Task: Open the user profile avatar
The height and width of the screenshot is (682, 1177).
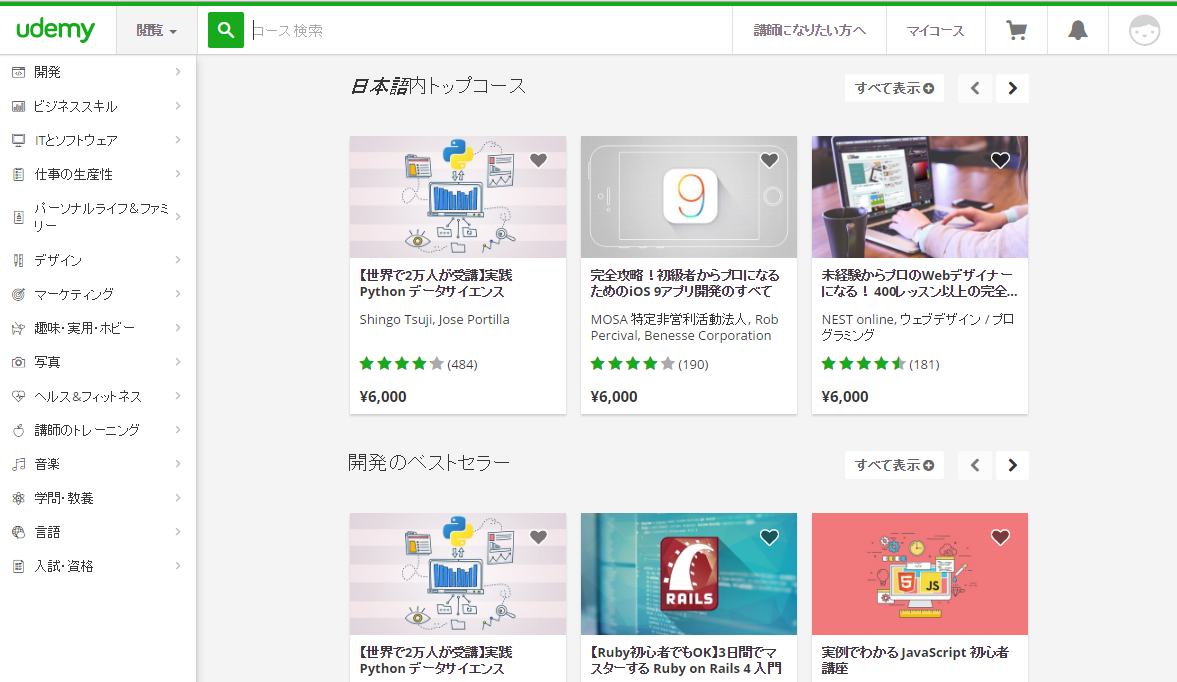Action: pyautogui.click(x=1144, y=31)
